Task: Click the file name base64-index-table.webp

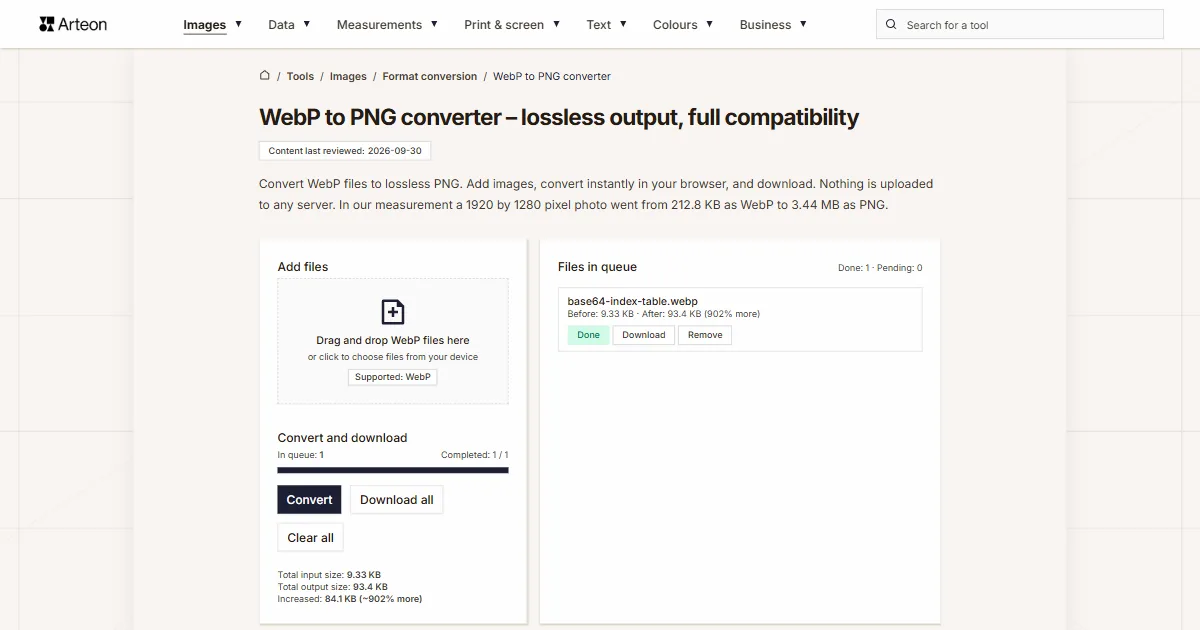Action: [632, 301]
